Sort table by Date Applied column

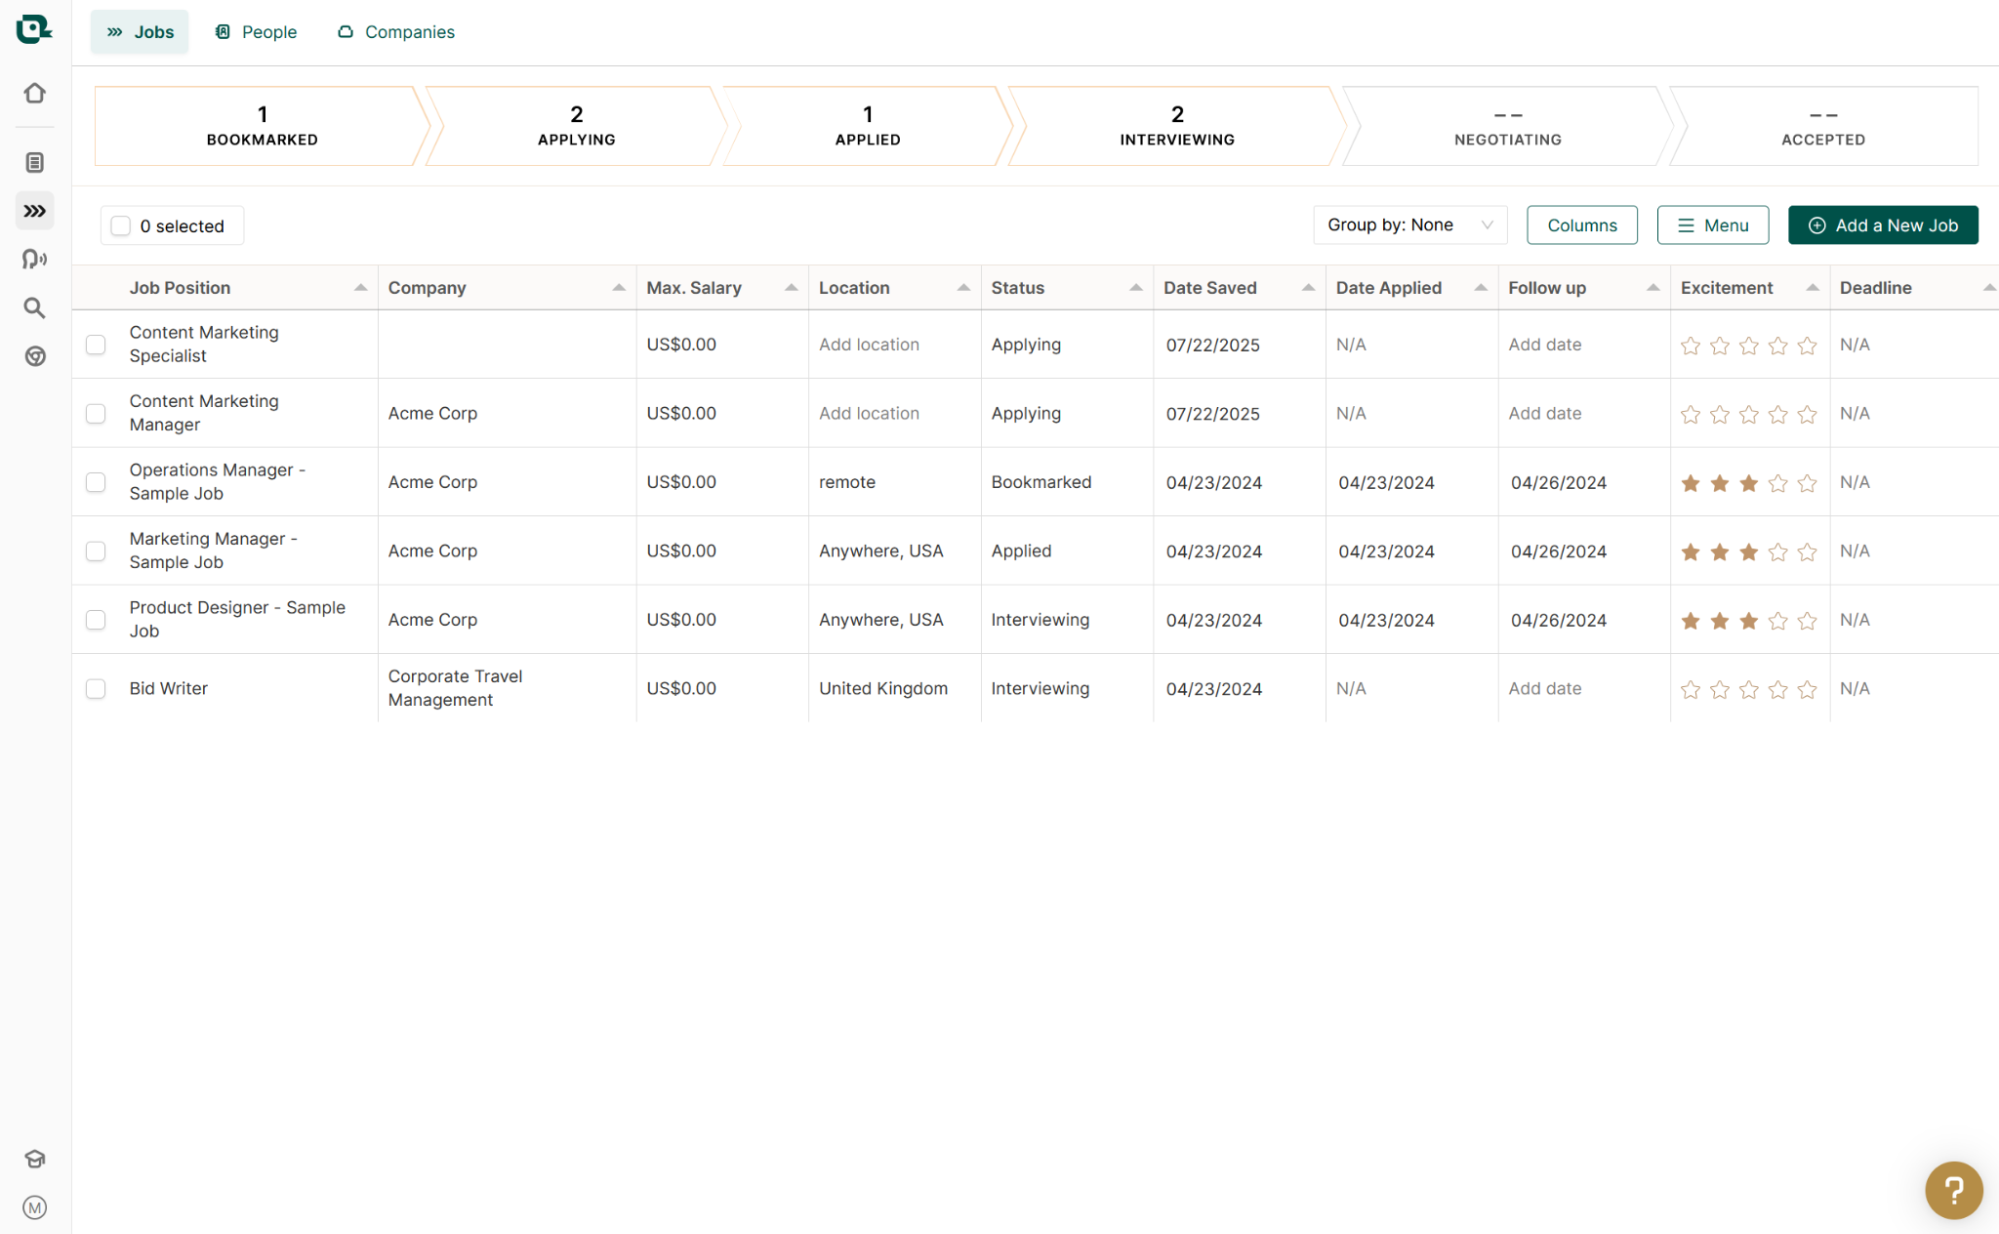1481,287
